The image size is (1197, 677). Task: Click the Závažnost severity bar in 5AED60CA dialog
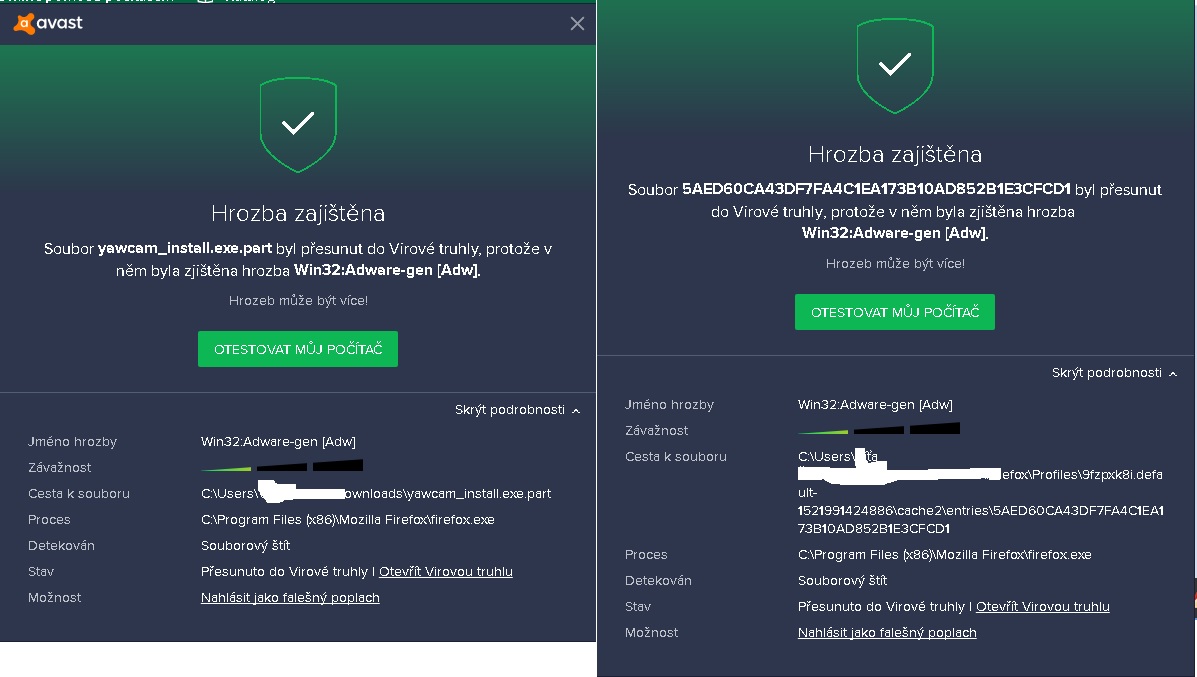pyautogui.click(x=879, y=429)
